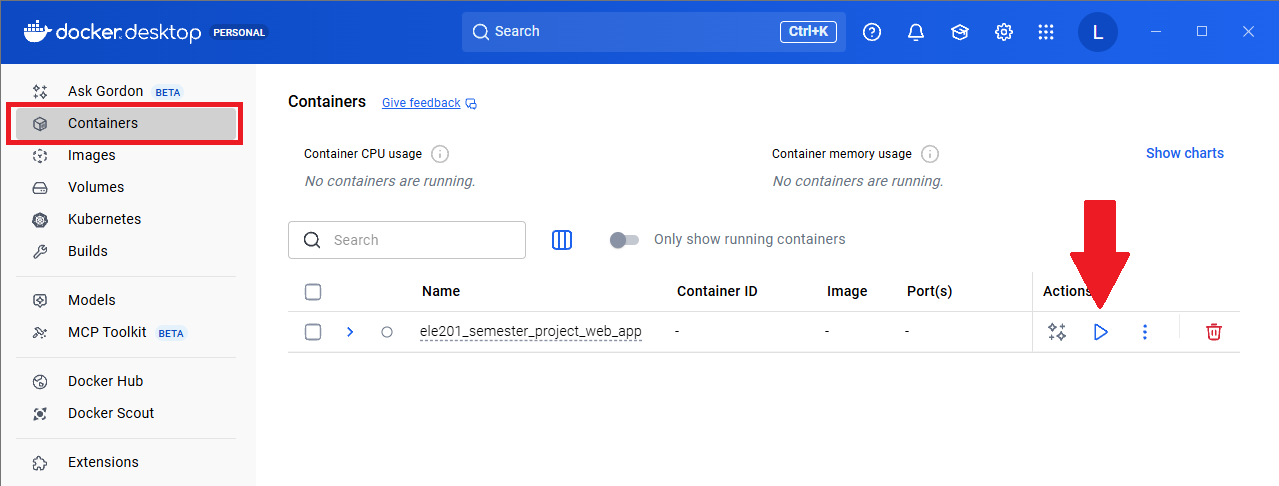Click Show charts link
This screenshot has height=486, width=1279.
(1185, 153)
